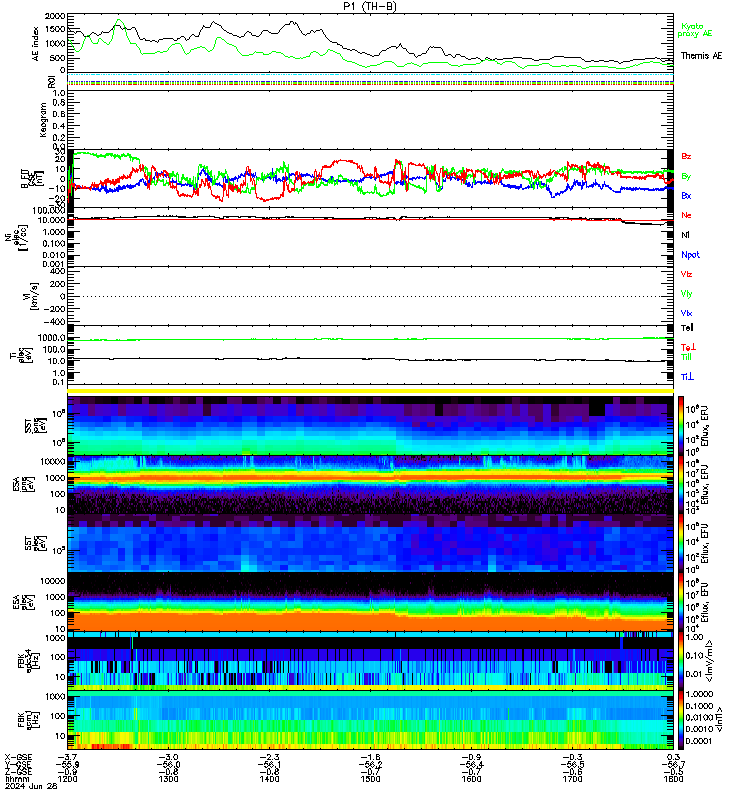This screenshot has width=750, height=800.
Task: Click the blue Npot legend label
Action: 690,255
